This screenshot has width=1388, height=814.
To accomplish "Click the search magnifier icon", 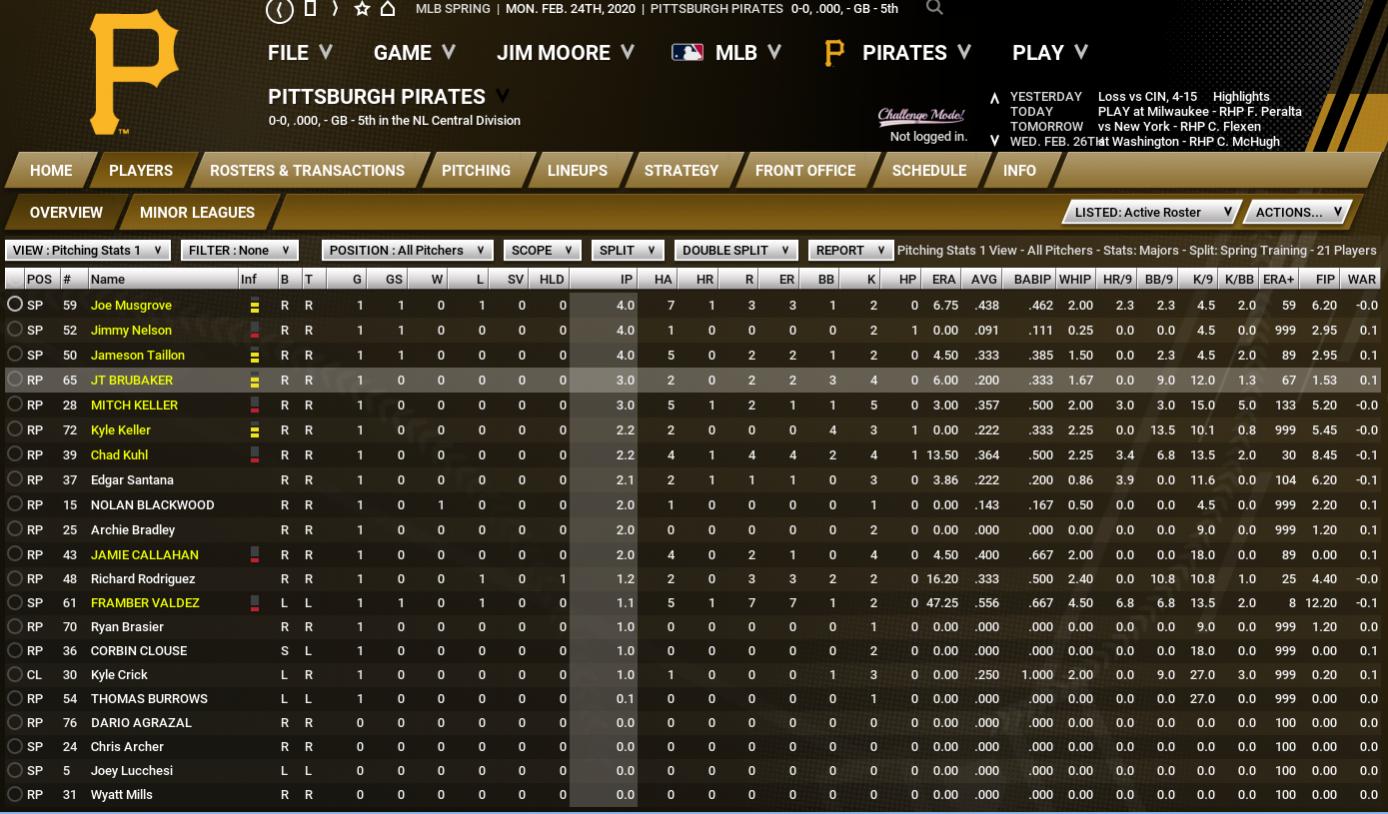I will (x=934, y=8).
